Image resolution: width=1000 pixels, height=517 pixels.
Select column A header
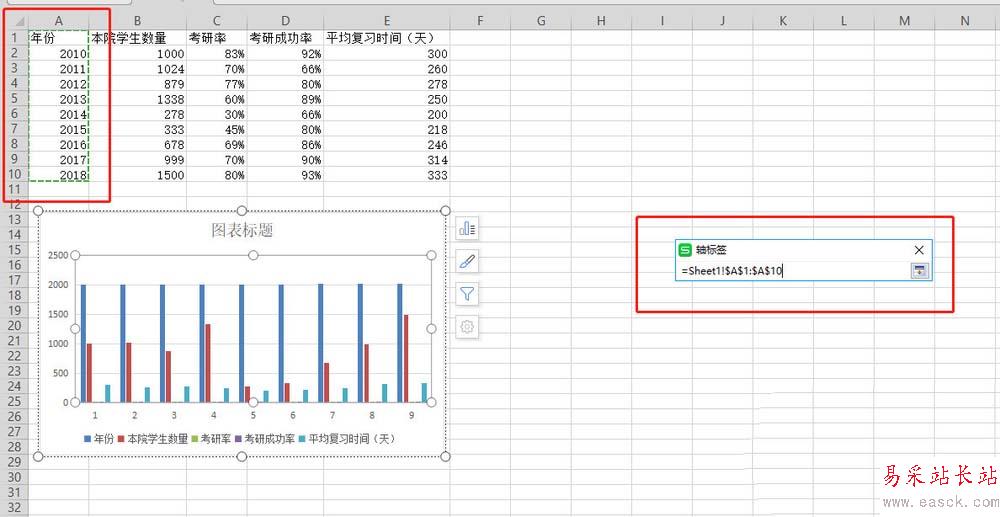coord(59,20)
